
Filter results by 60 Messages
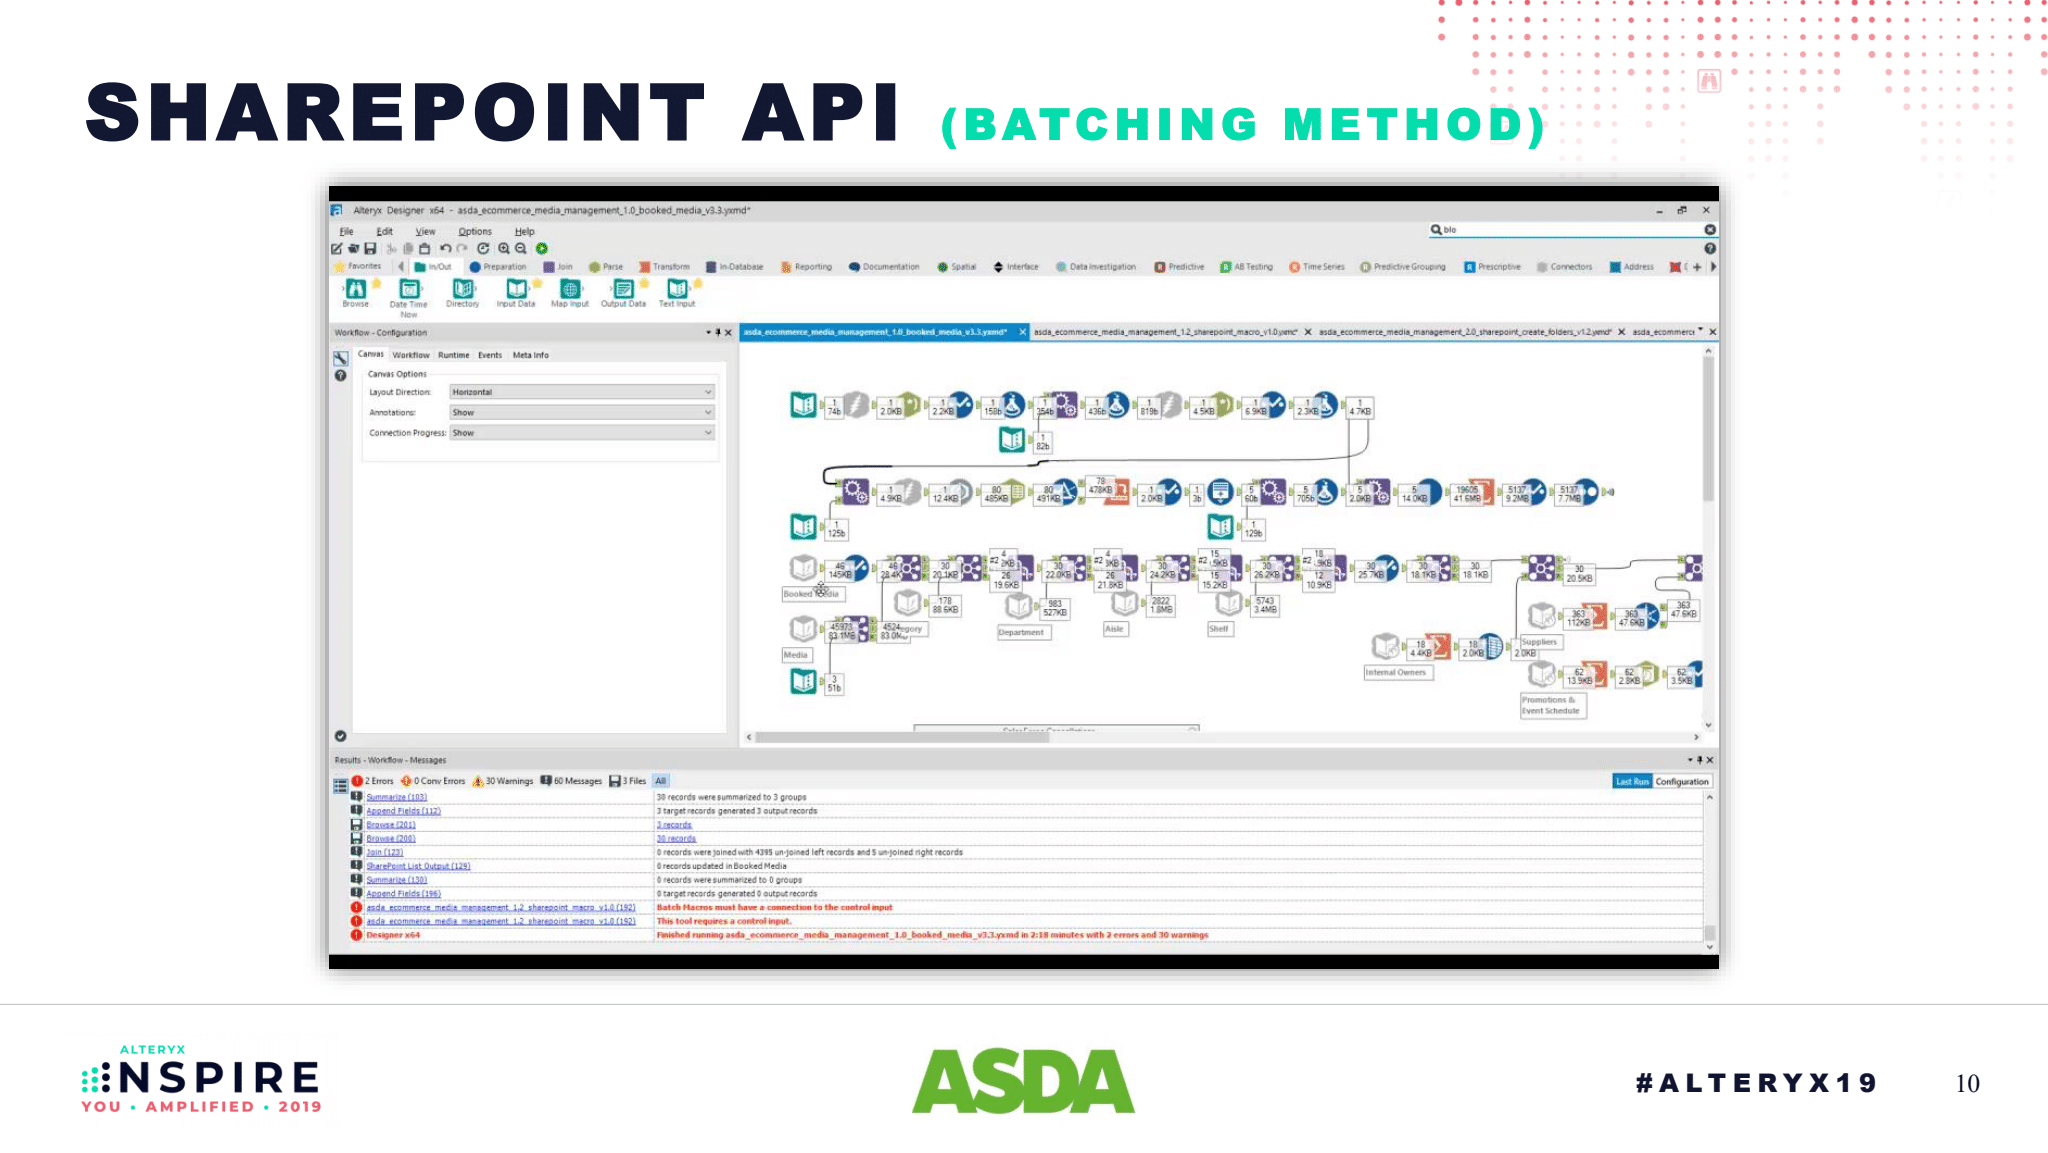pos(572,781)
